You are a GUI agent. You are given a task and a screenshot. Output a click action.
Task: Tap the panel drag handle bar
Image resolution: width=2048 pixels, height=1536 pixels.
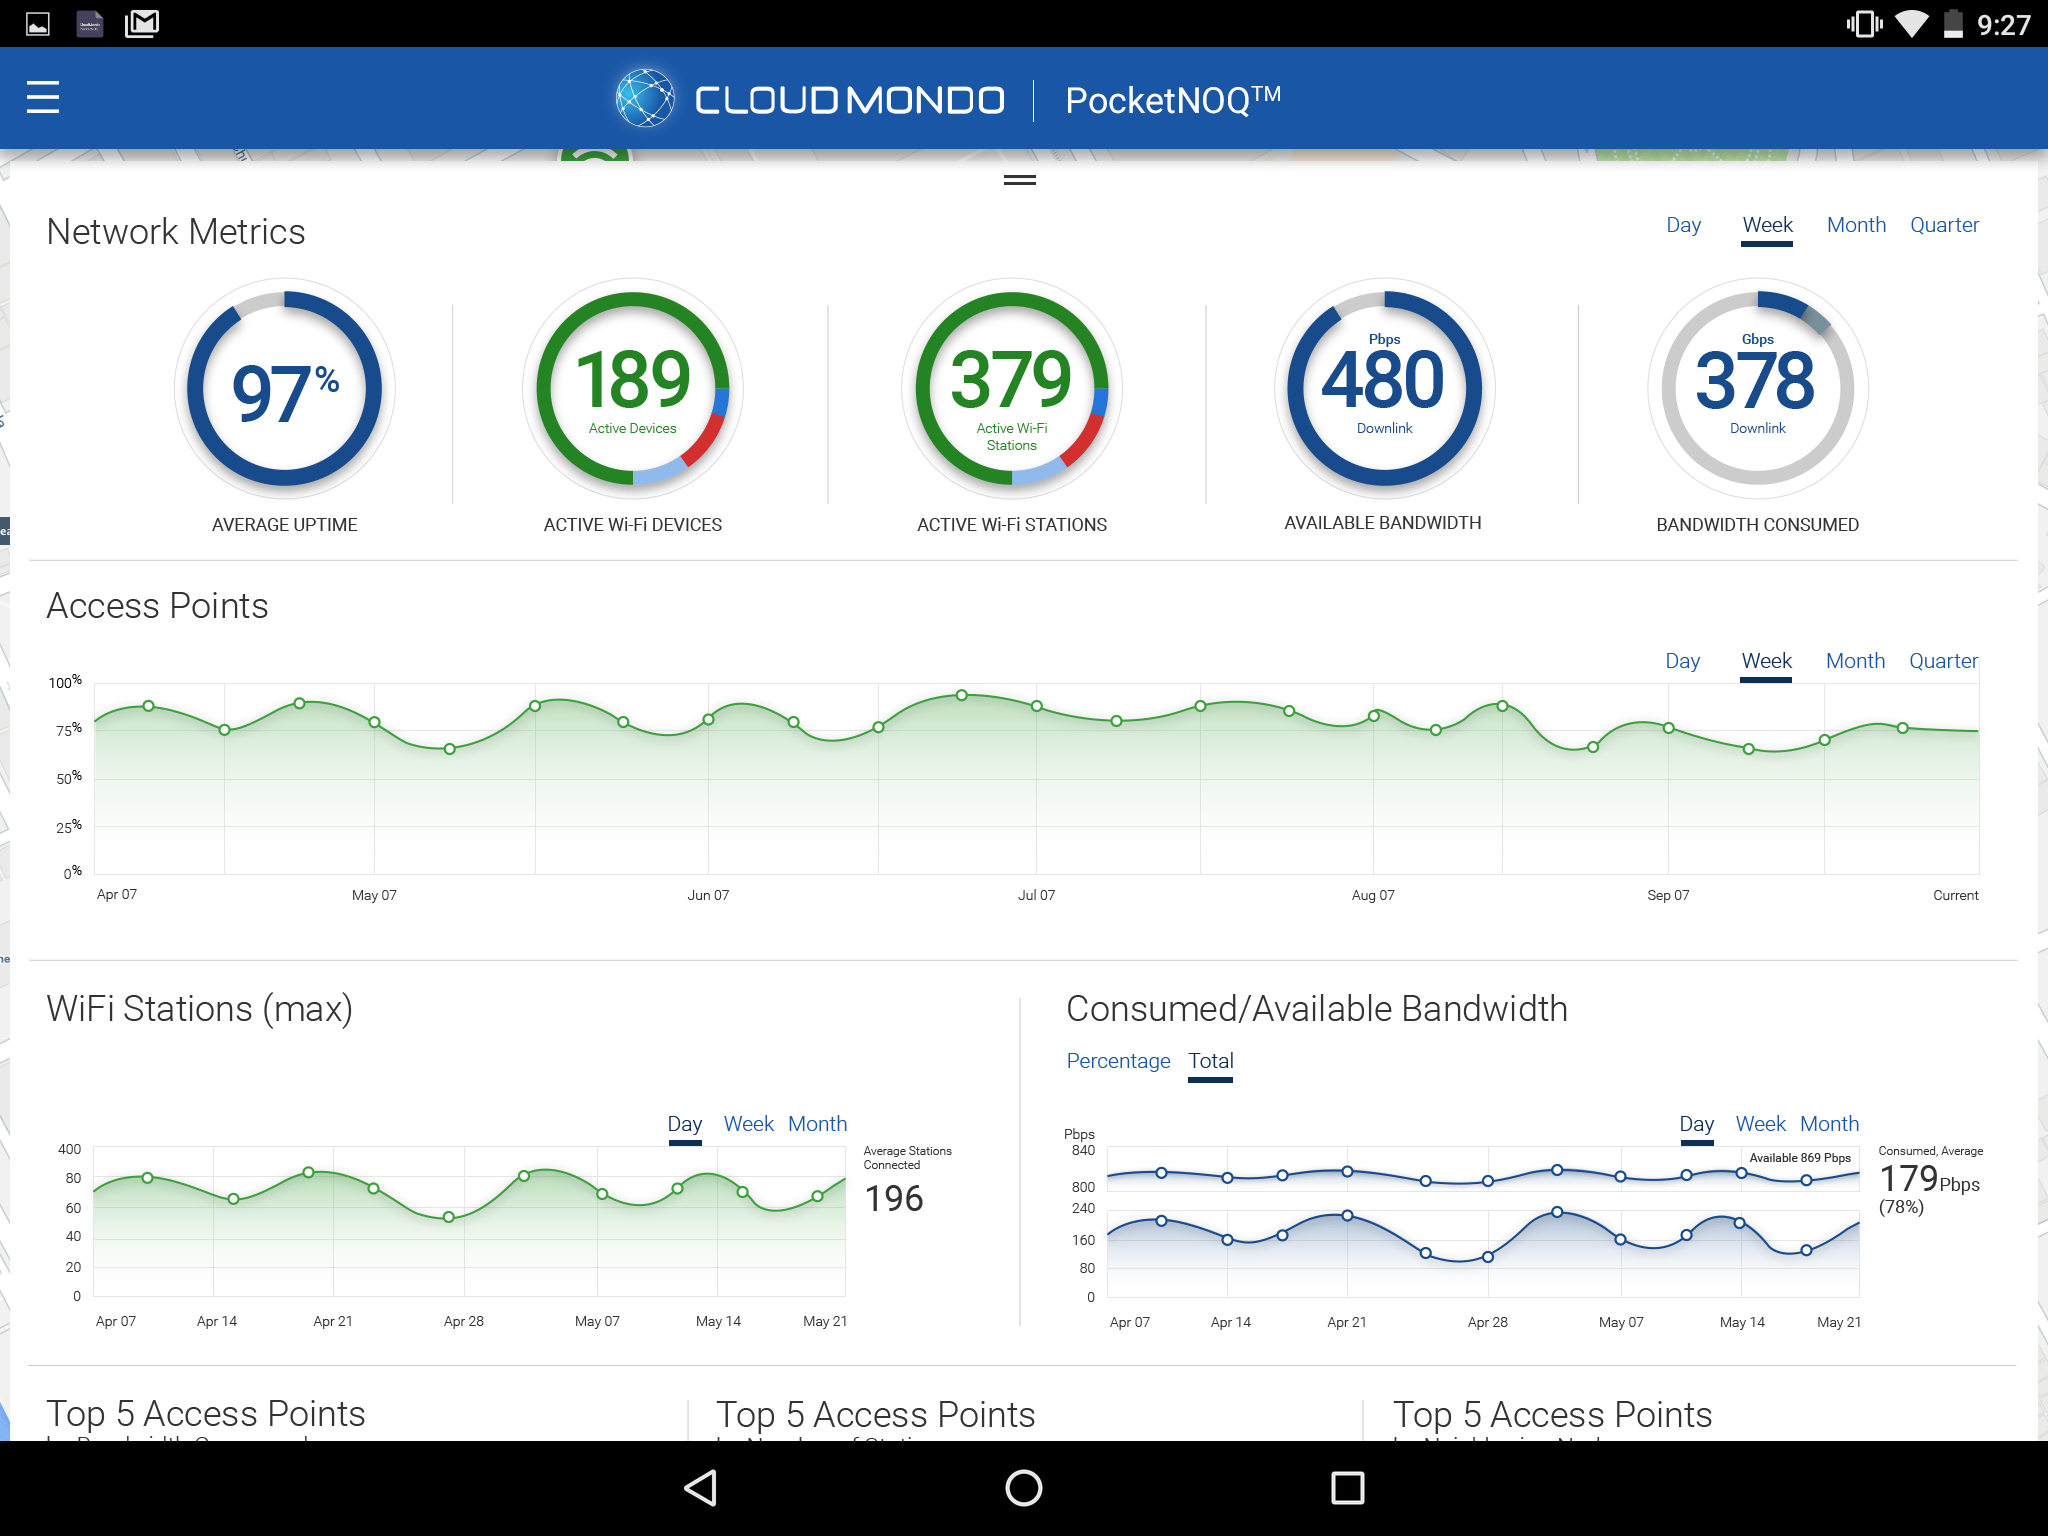[1020, 180]
